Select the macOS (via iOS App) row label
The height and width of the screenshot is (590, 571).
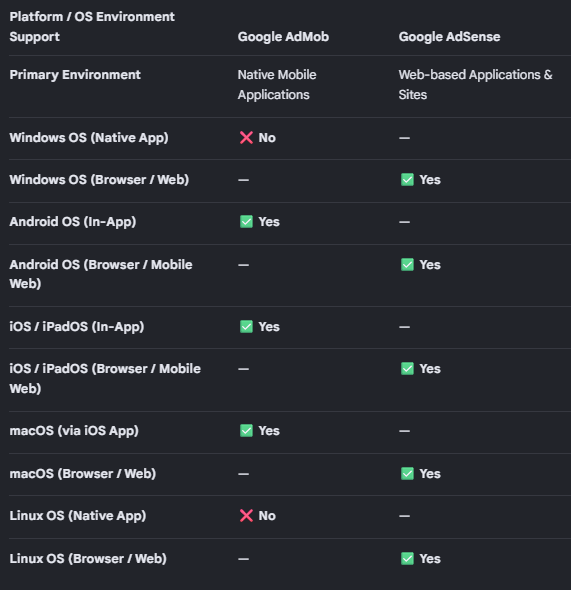pyautogui.click(x=74, y=430)
